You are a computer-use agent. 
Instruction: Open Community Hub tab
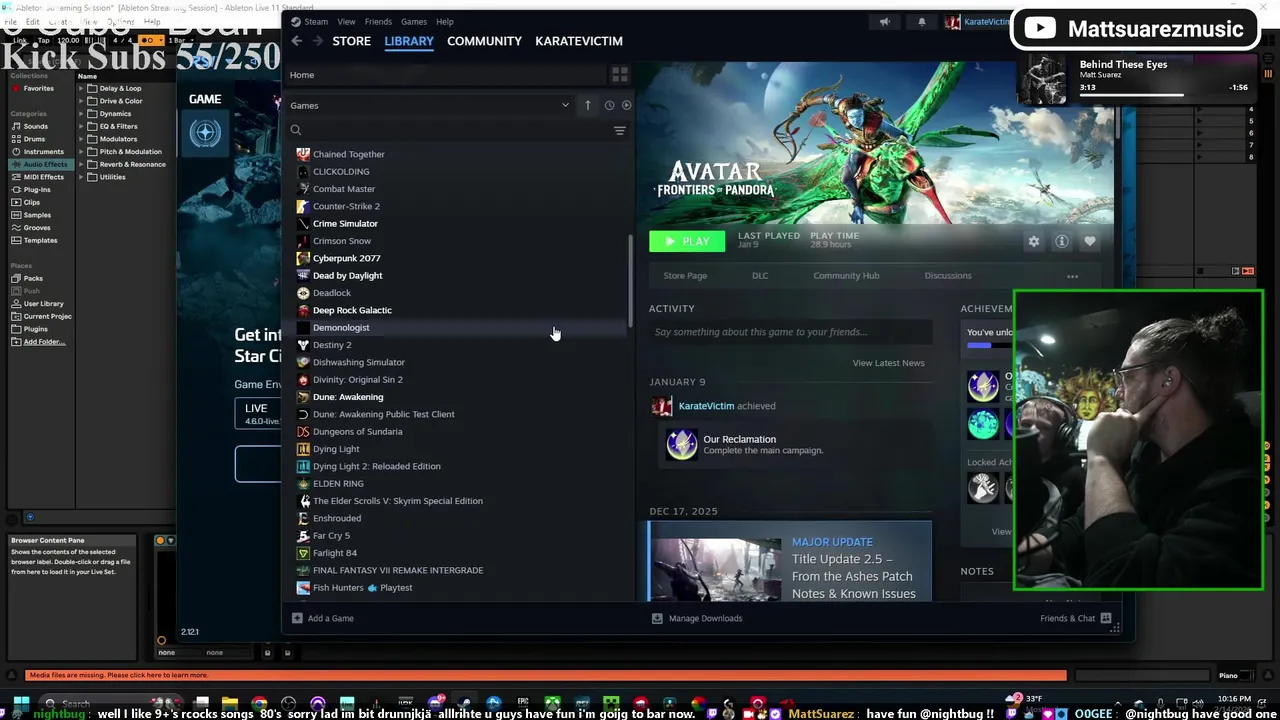846,276
